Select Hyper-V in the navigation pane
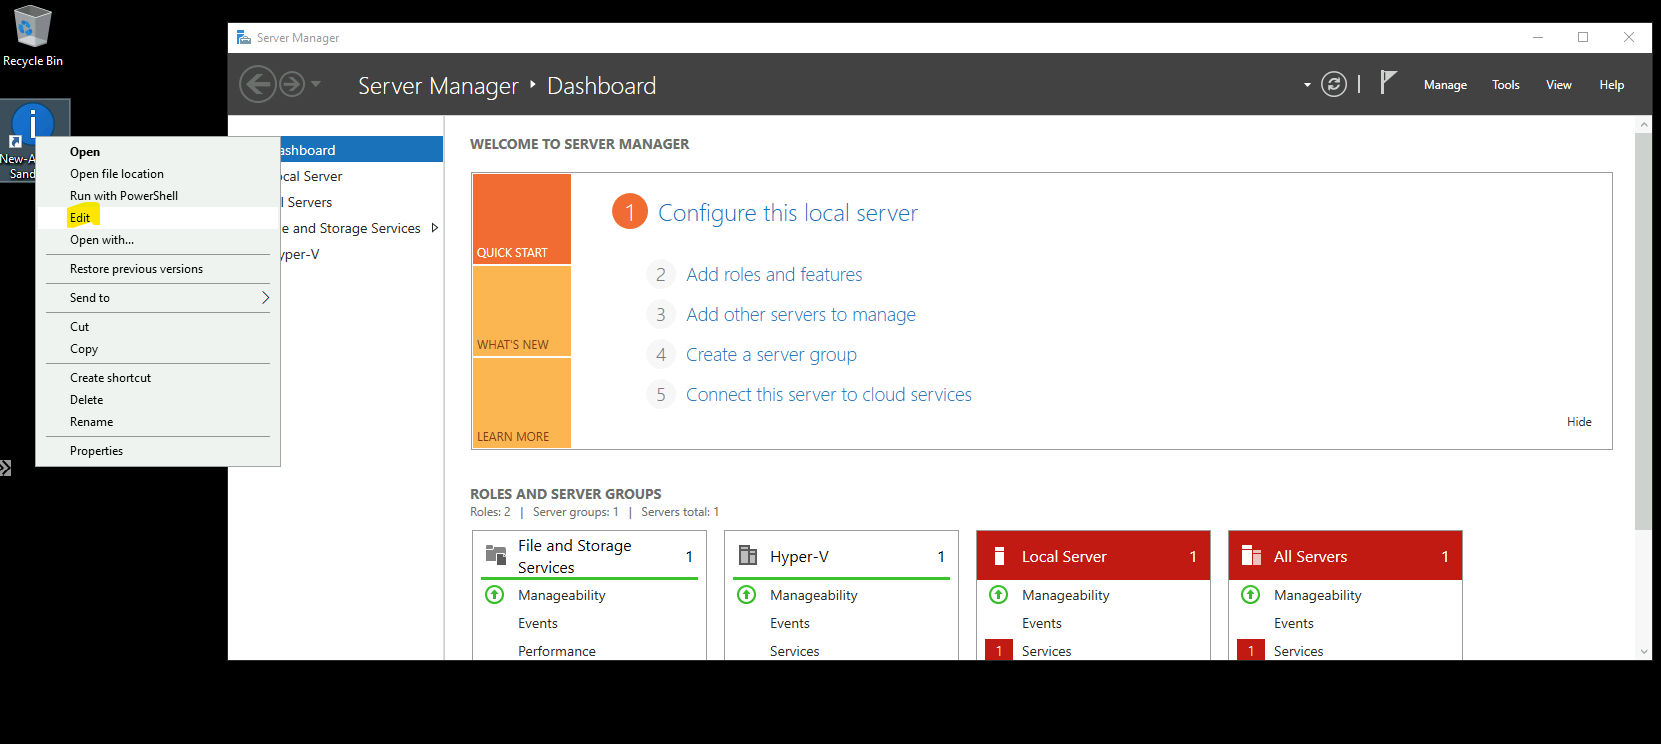Screen dimensions: 1661x744 (x=361, y=254)
